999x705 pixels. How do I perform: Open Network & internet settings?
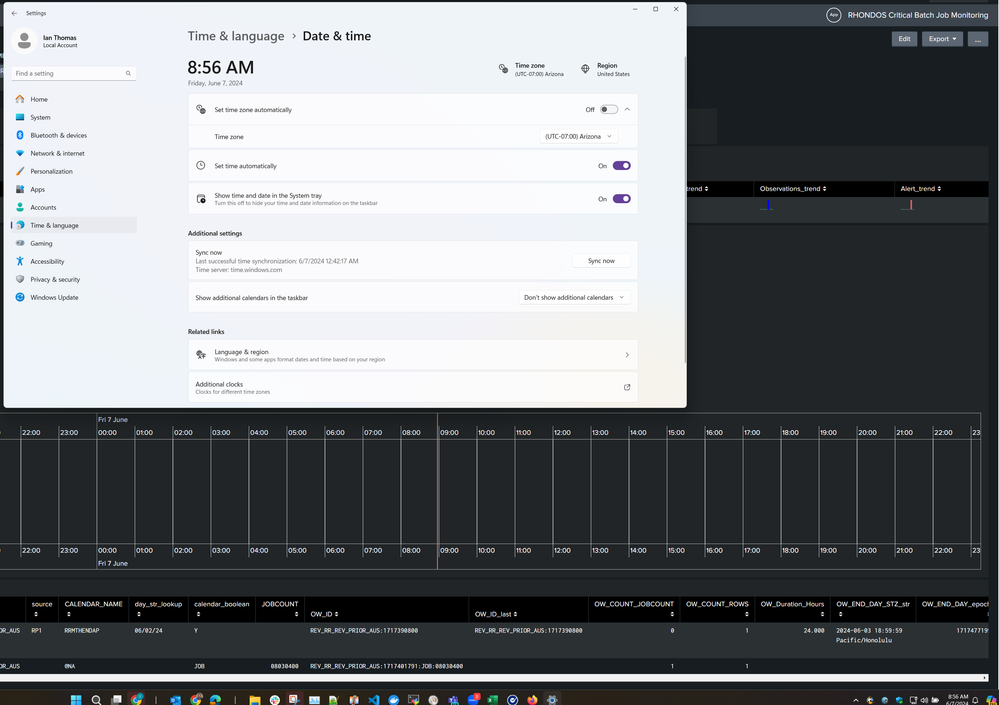[x=57, y=153]
